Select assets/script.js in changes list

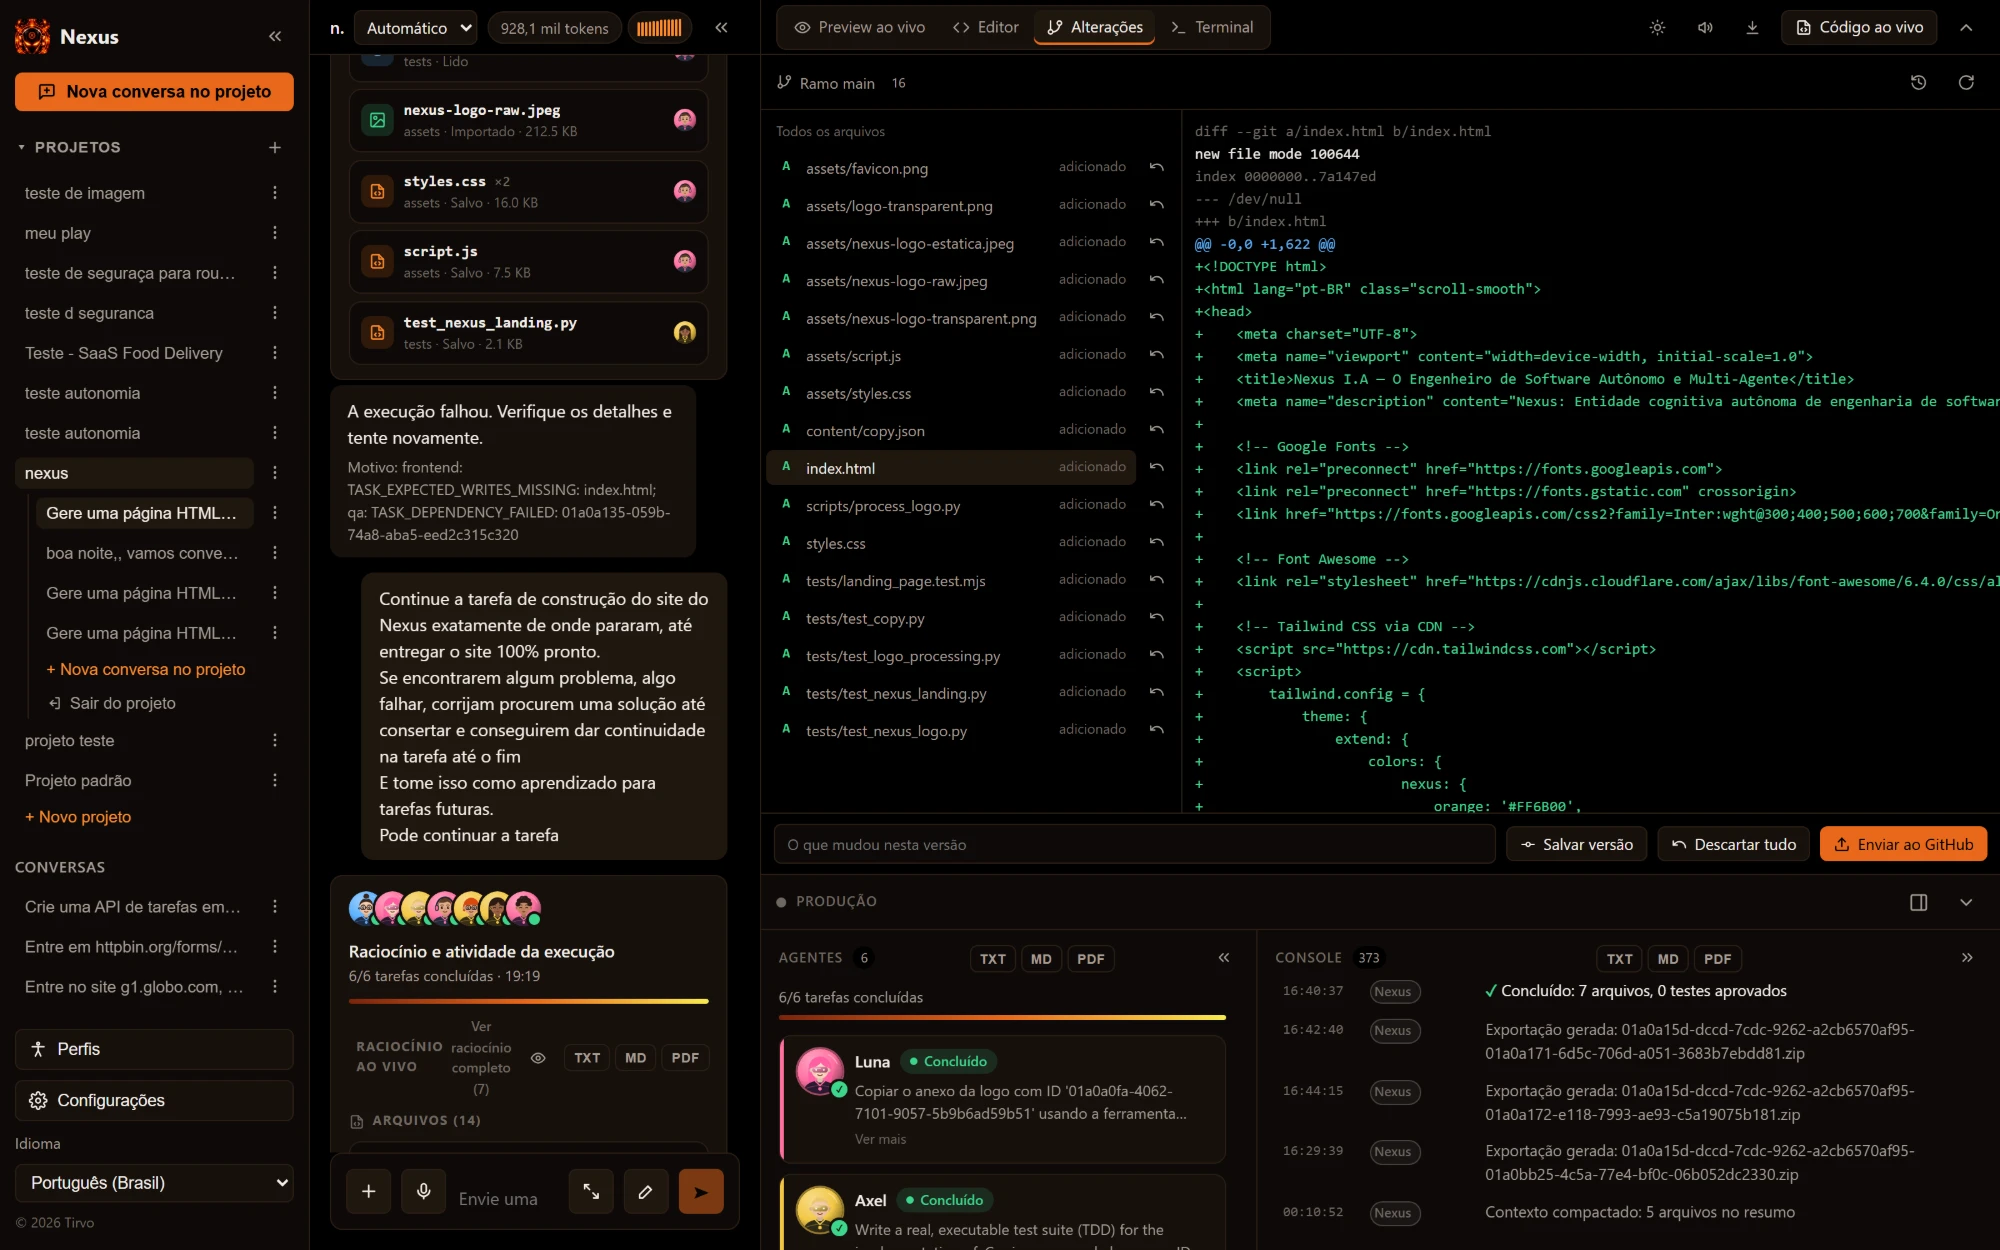tap(951, 355)
